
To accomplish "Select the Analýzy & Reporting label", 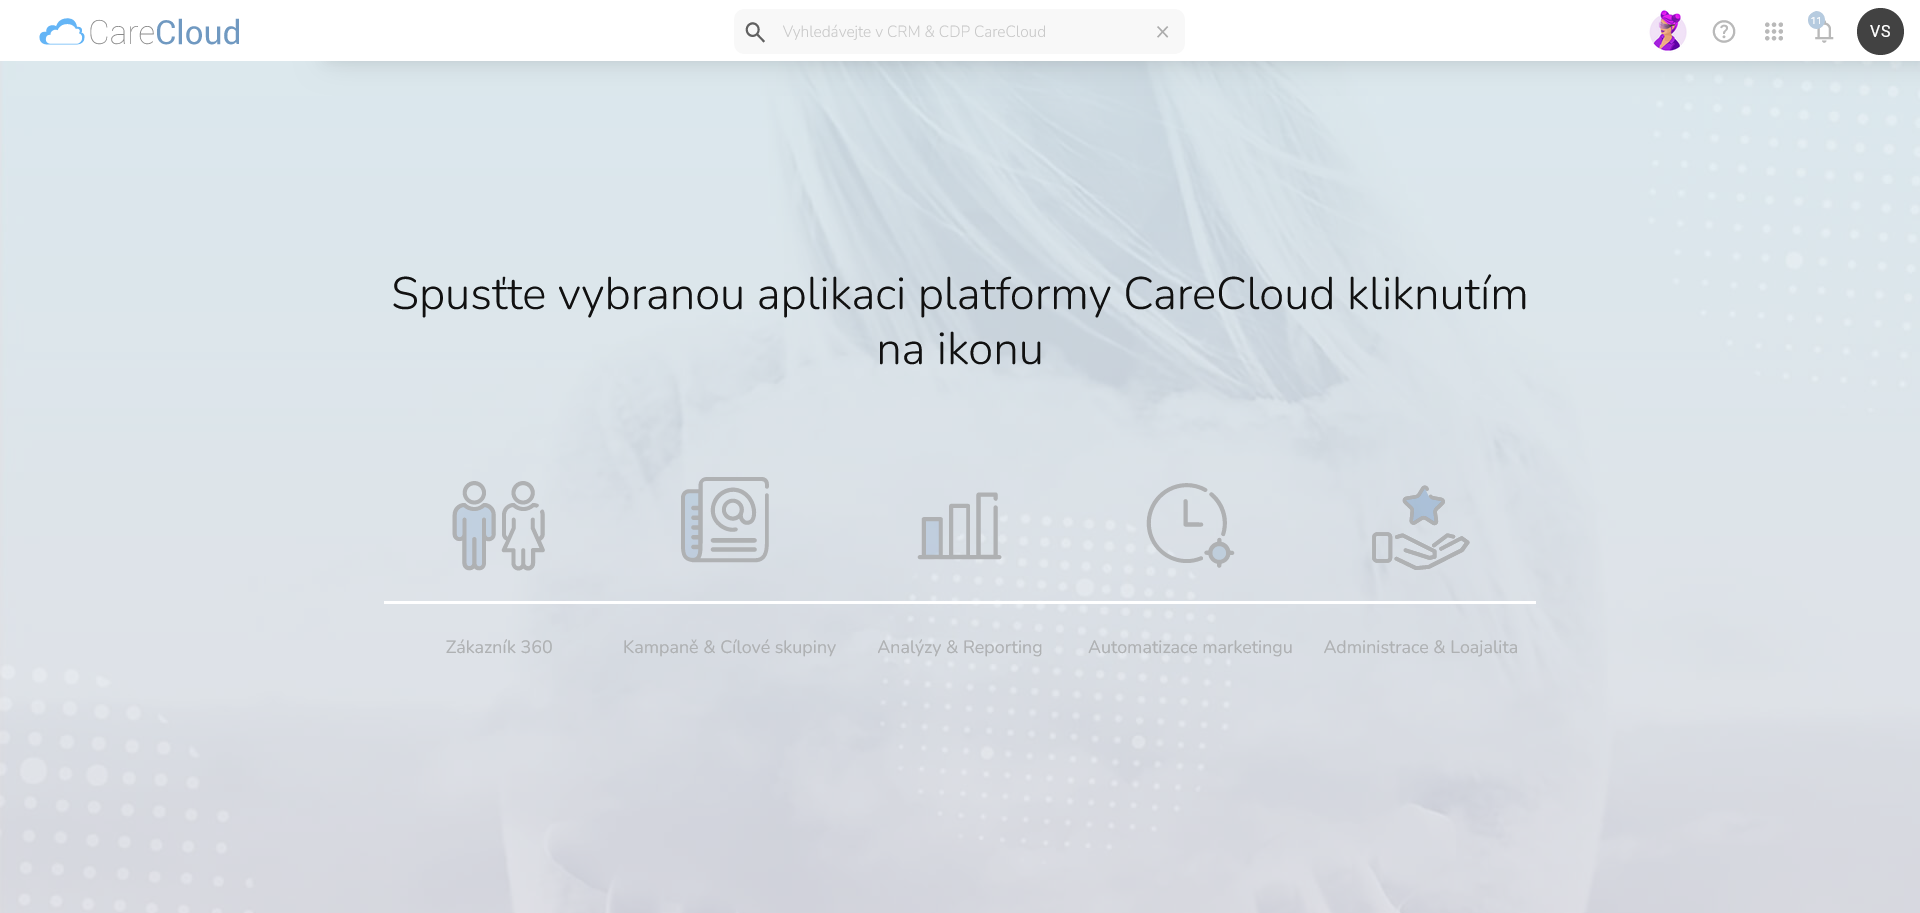I will click(x=960, y=647).
